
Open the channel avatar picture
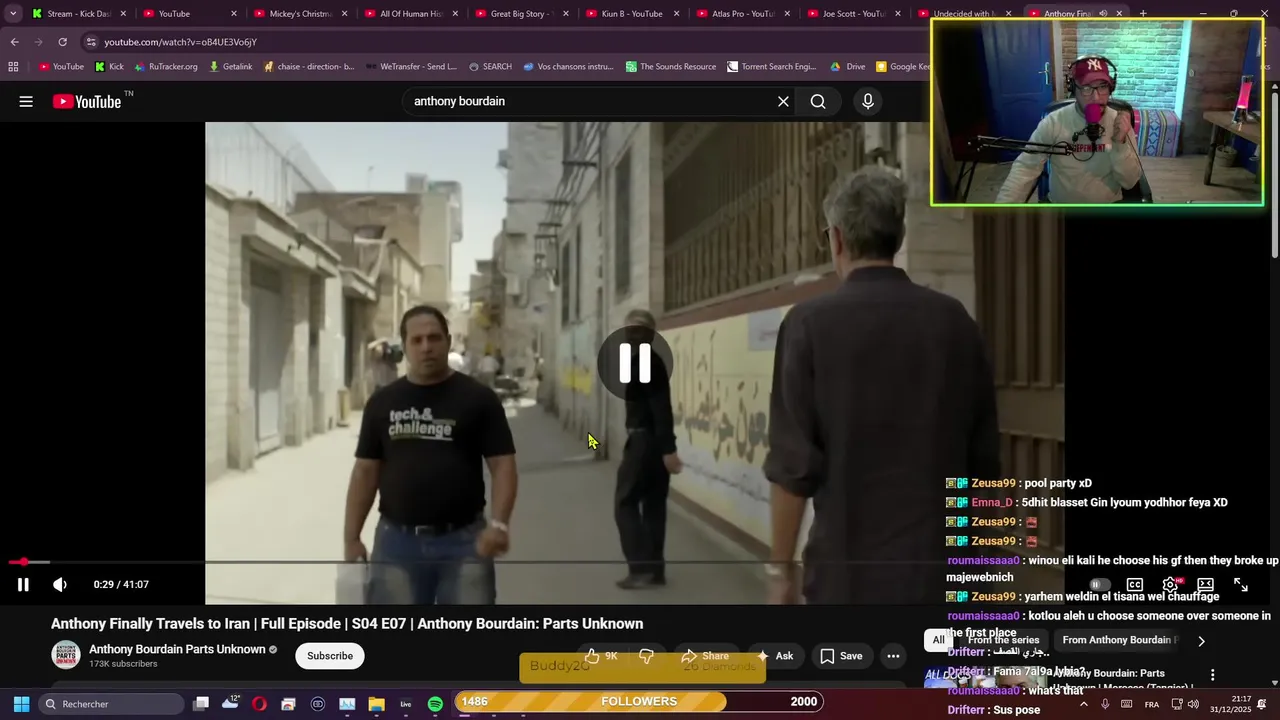[66, 655]
